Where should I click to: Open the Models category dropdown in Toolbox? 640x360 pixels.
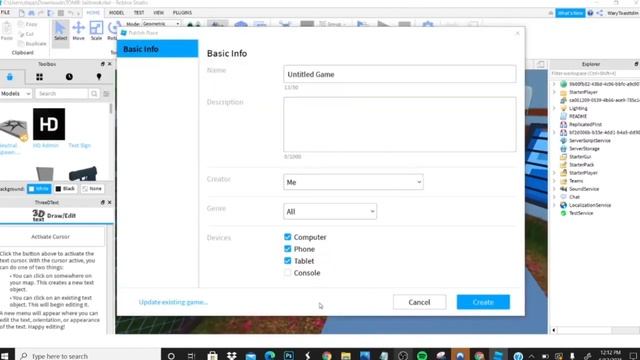tap(16, 93)
